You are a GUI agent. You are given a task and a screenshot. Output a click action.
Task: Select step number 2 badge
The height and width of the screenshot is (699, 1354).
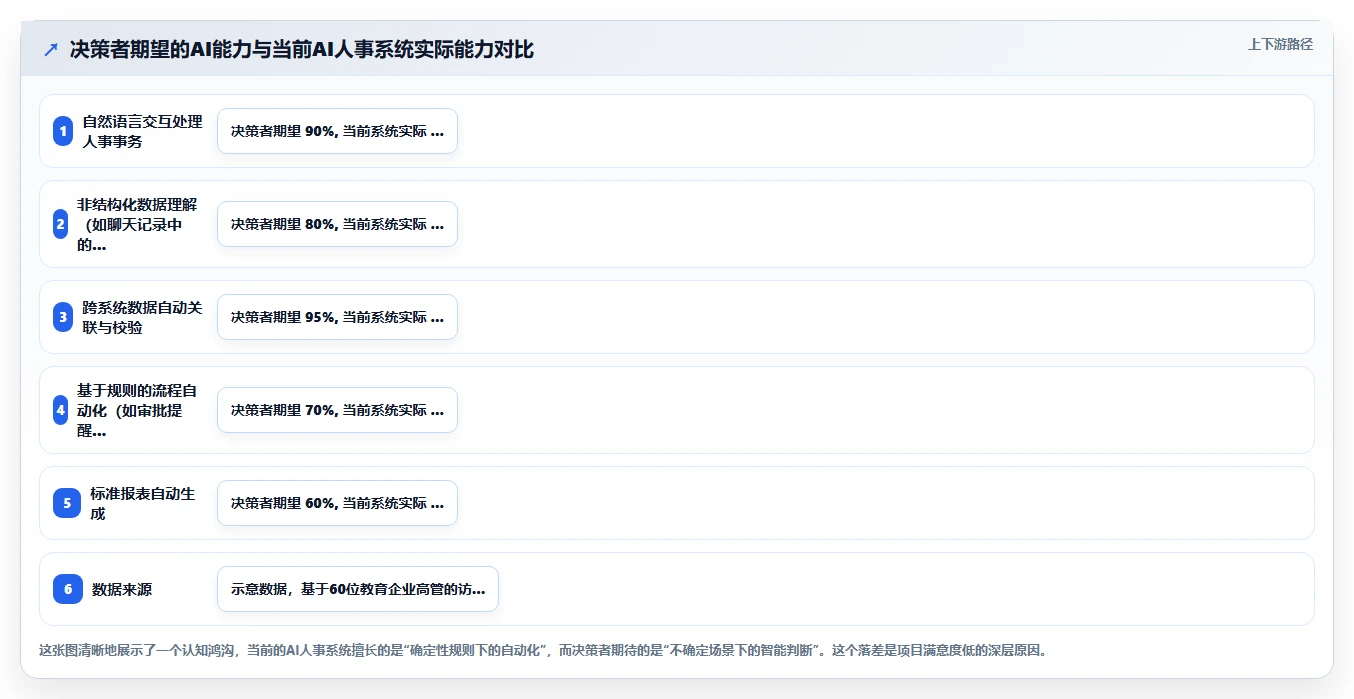click(x=60, y=224)
